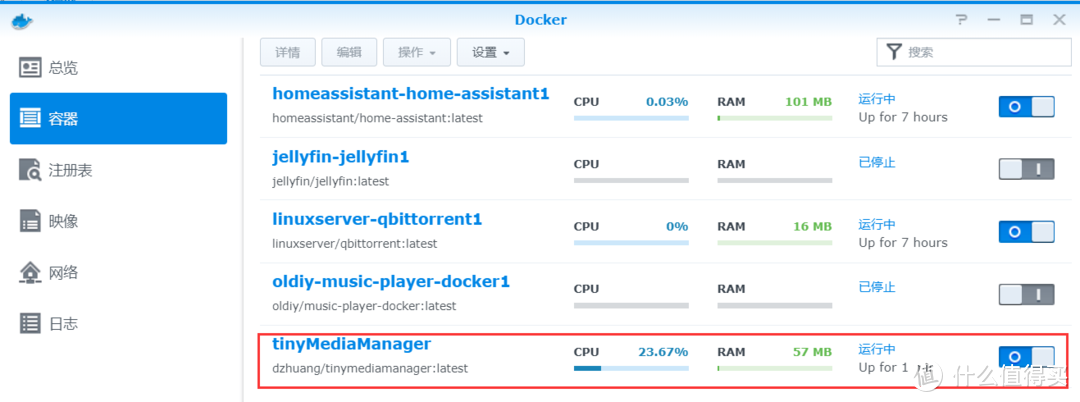Click linuxserver-qbittorrent1 RAM usage bar

[774, 242]
